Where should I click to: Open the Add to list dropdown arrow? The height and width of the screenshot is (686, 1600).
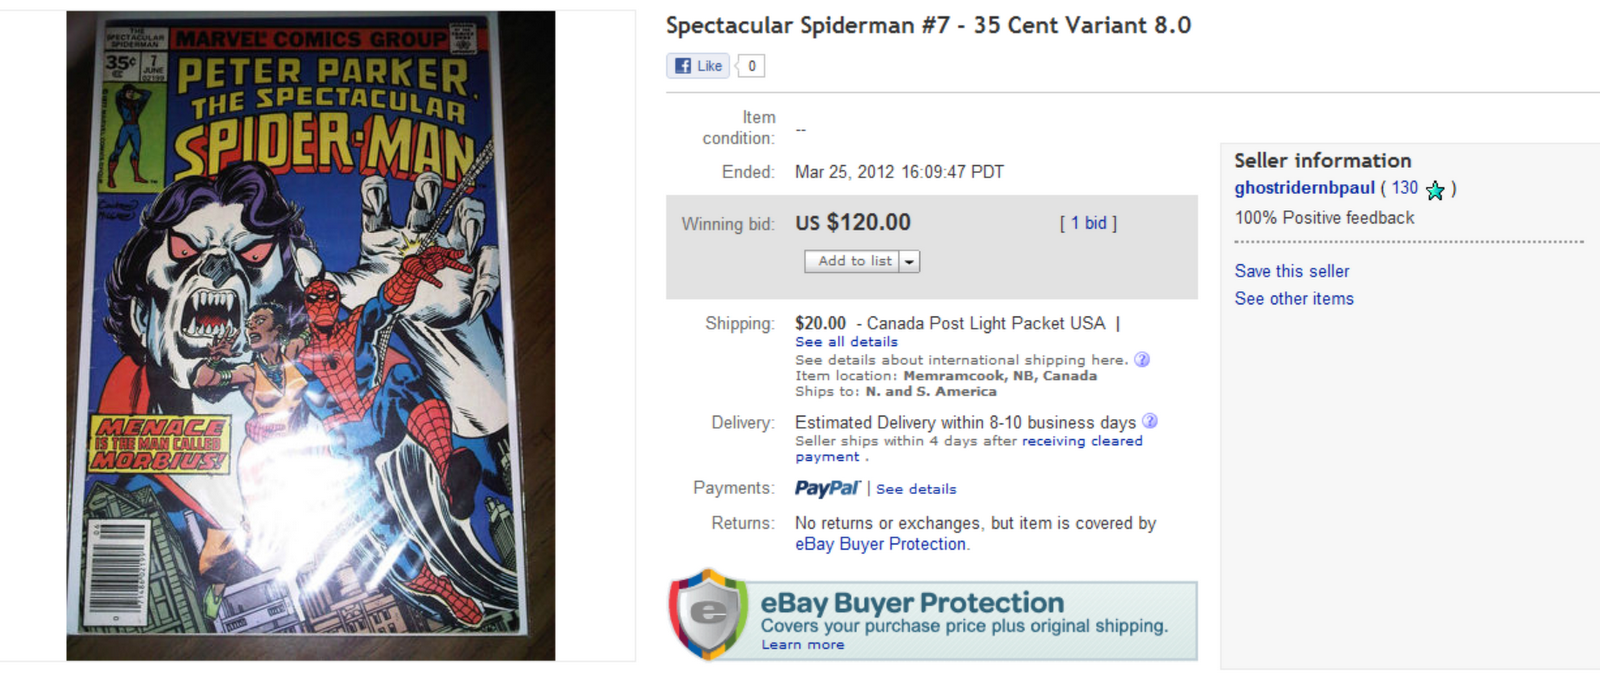coord(909,262)
